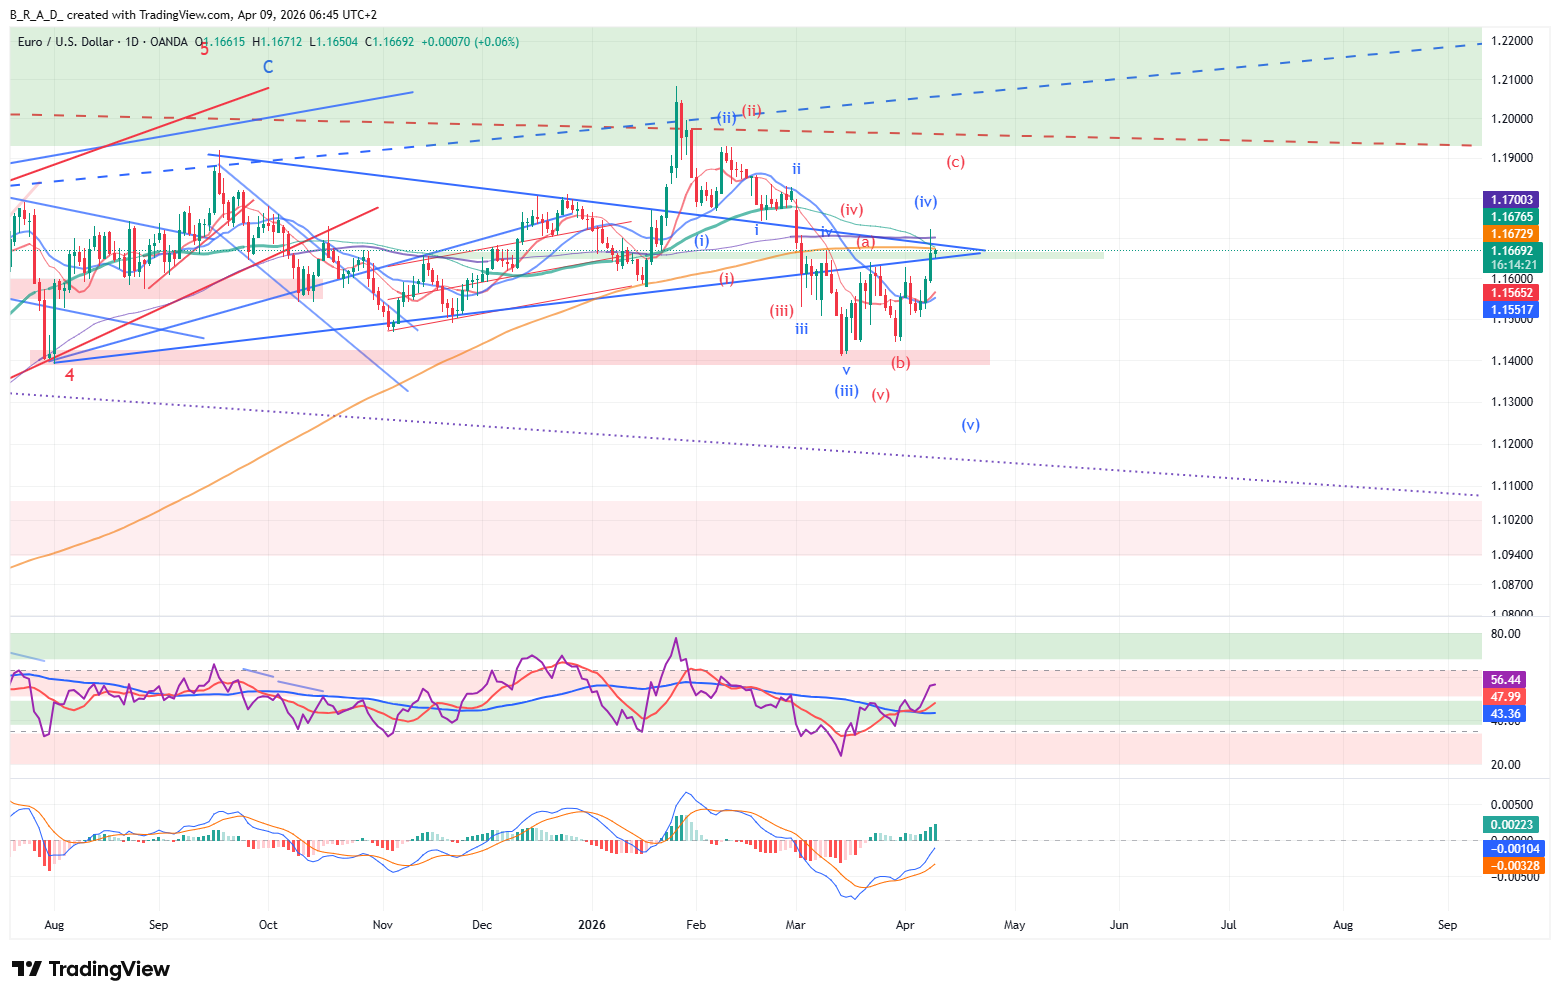The image size is (1560, 999).
Task: Click the current price 1.16692 label
Action: pos(1511,251)
